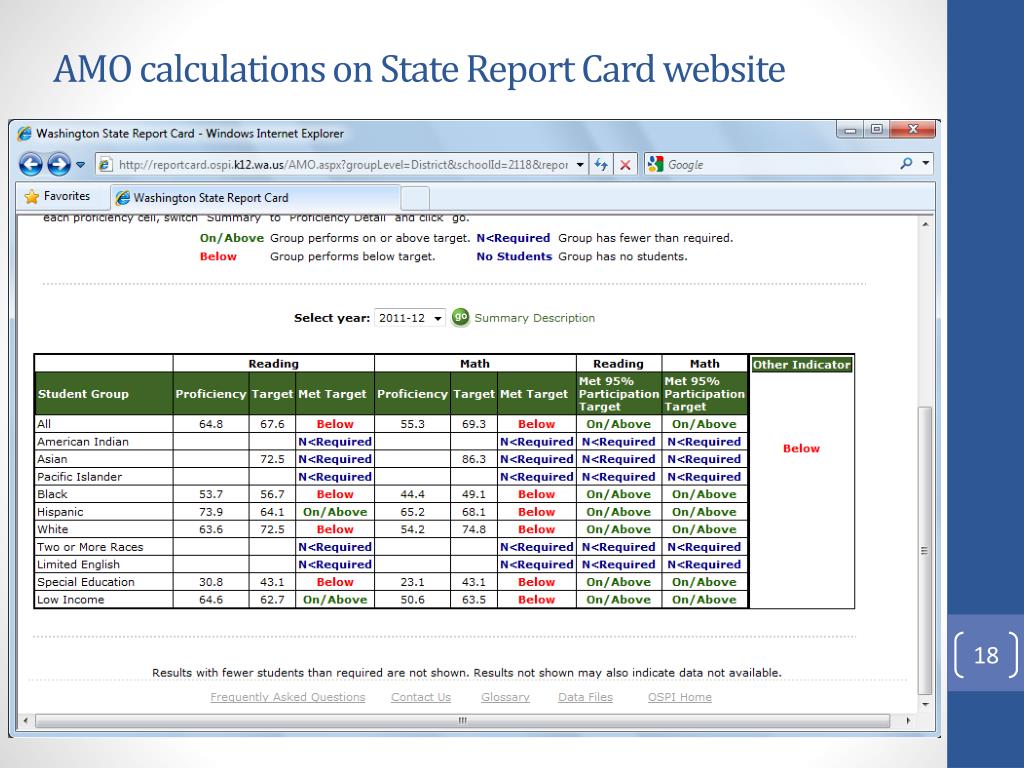Click the Other Indicator column header
This screenshot has width=1024, height=768.
[801, 364]
